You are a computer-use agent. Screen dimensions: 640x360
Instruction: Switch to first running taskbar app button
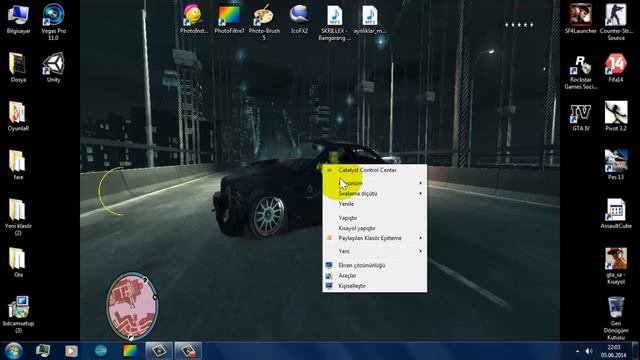coord(159,351)
